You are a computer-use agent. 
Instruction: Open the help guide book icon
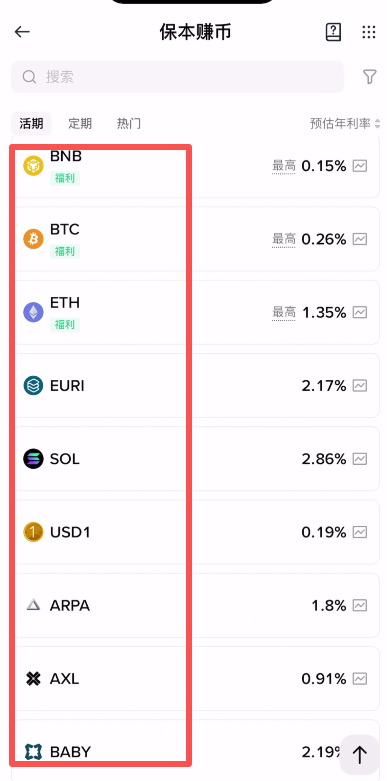(333, 32)
